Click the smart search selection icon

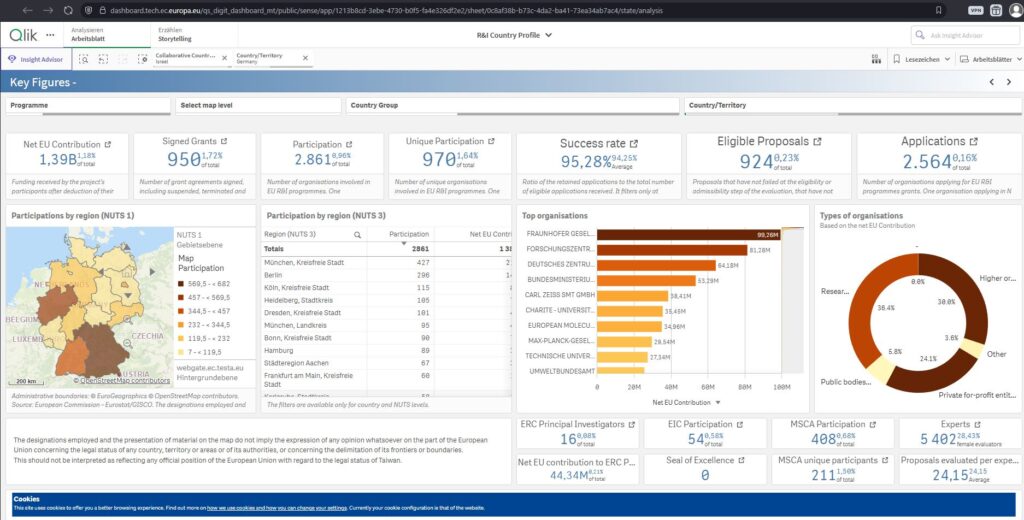[x=84, y=59]
